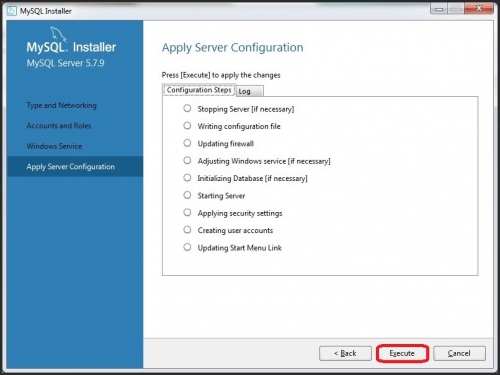Viewport: 500px width, 375px height.
Task: Click the 'Updating firewall' text
Action: point(226,144)
